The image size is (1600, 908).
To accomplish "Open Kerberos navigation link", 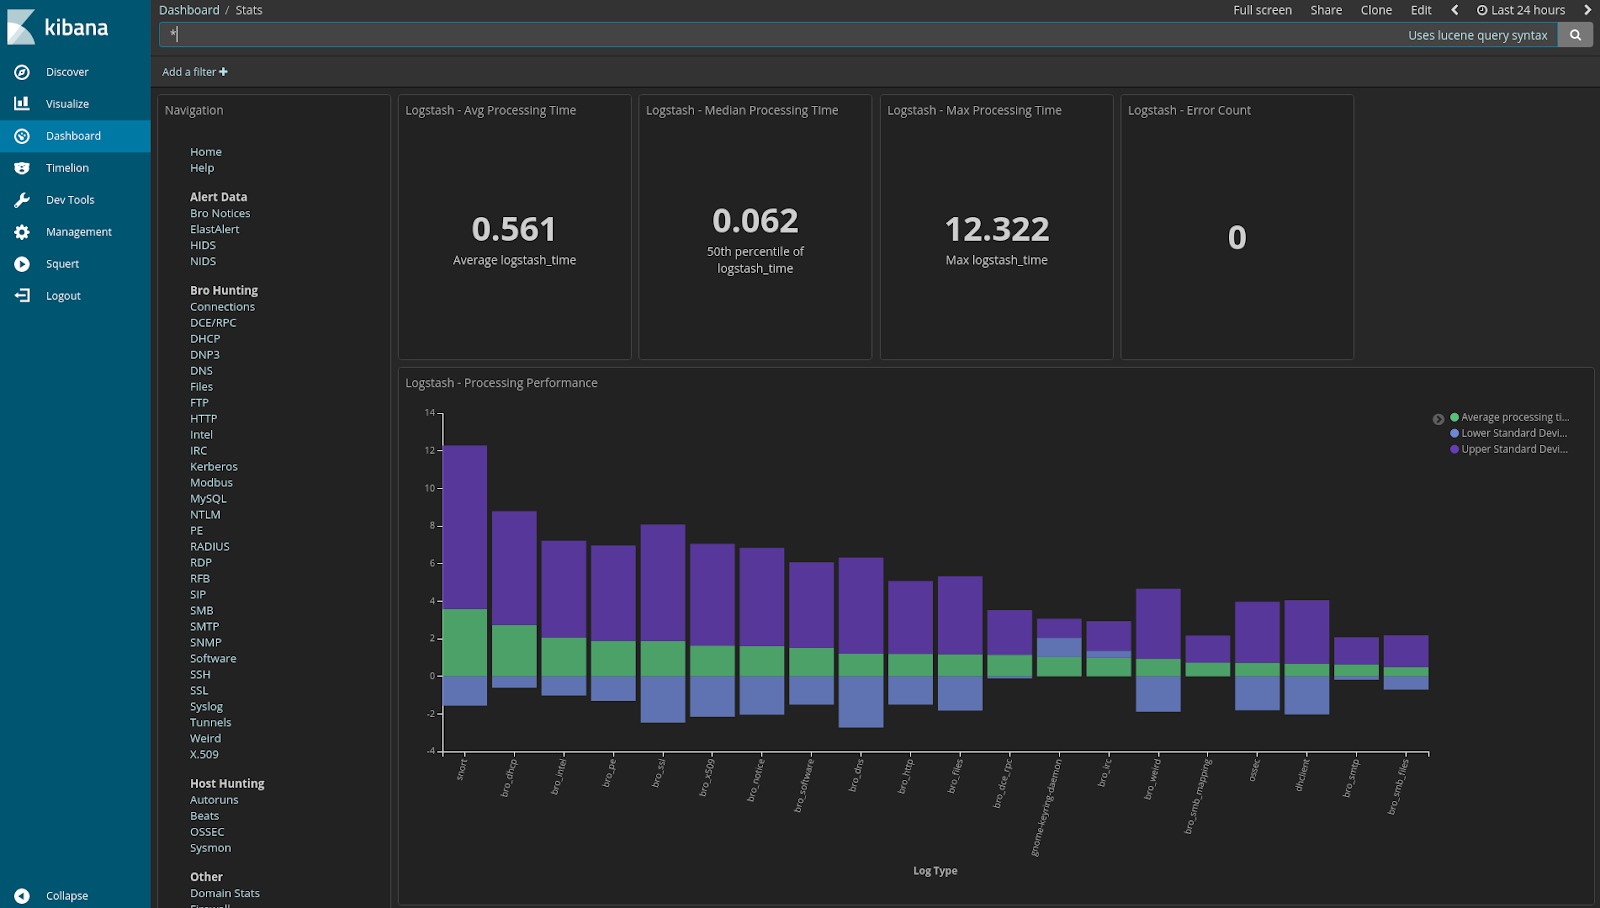I will (214, 467).
